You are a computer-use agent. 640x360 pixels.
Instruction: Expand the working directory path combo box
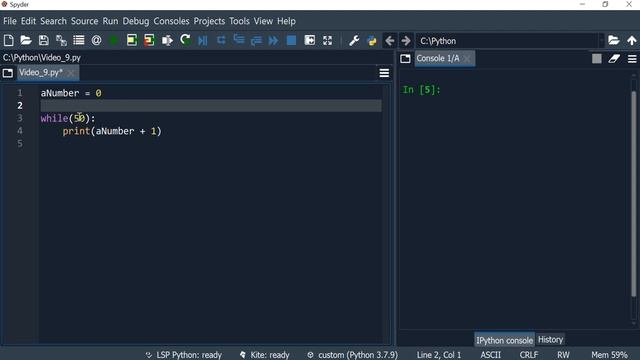(x=601, y=40)
